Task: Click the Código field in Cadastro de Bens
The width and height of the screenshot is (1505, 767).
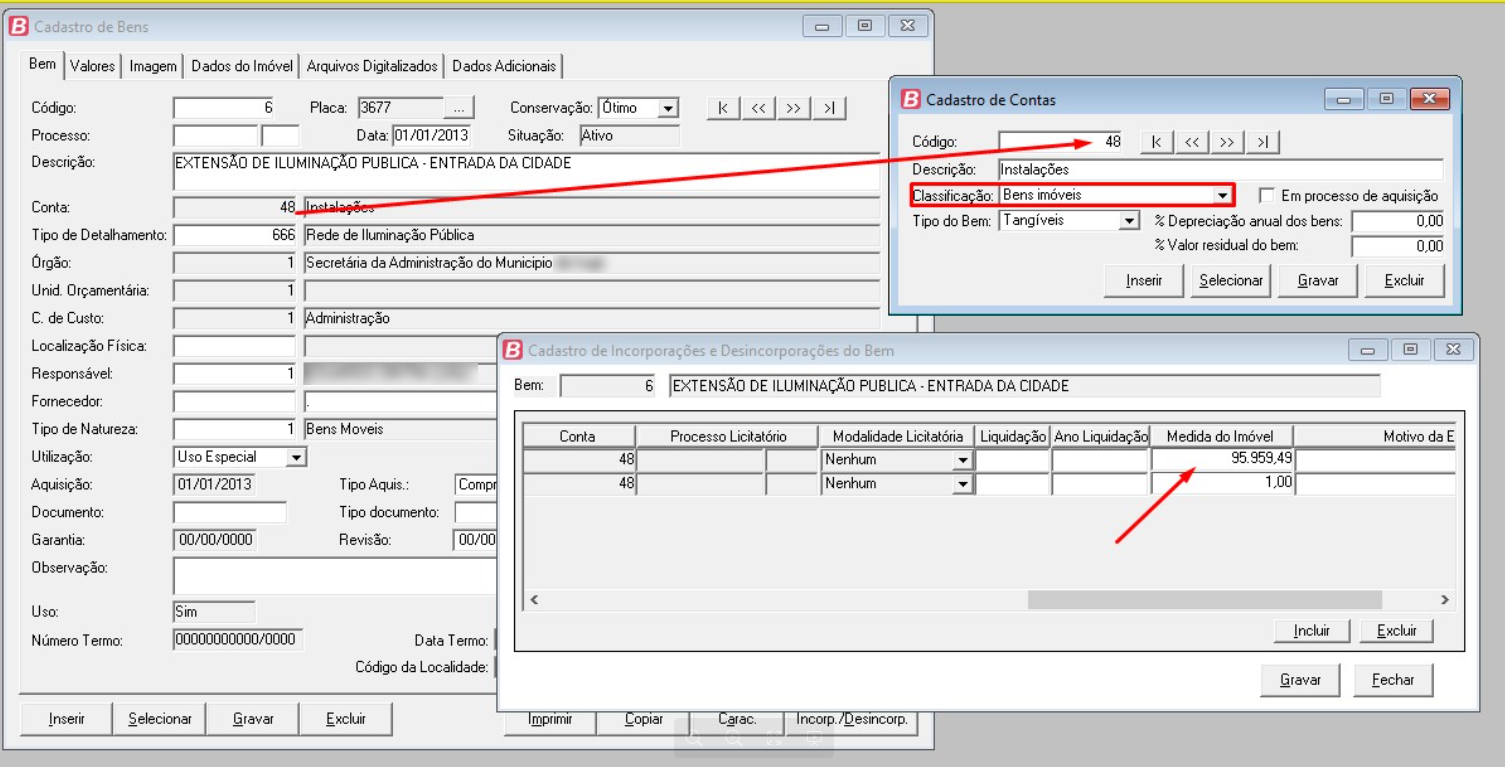Action: tap(224, 108)
